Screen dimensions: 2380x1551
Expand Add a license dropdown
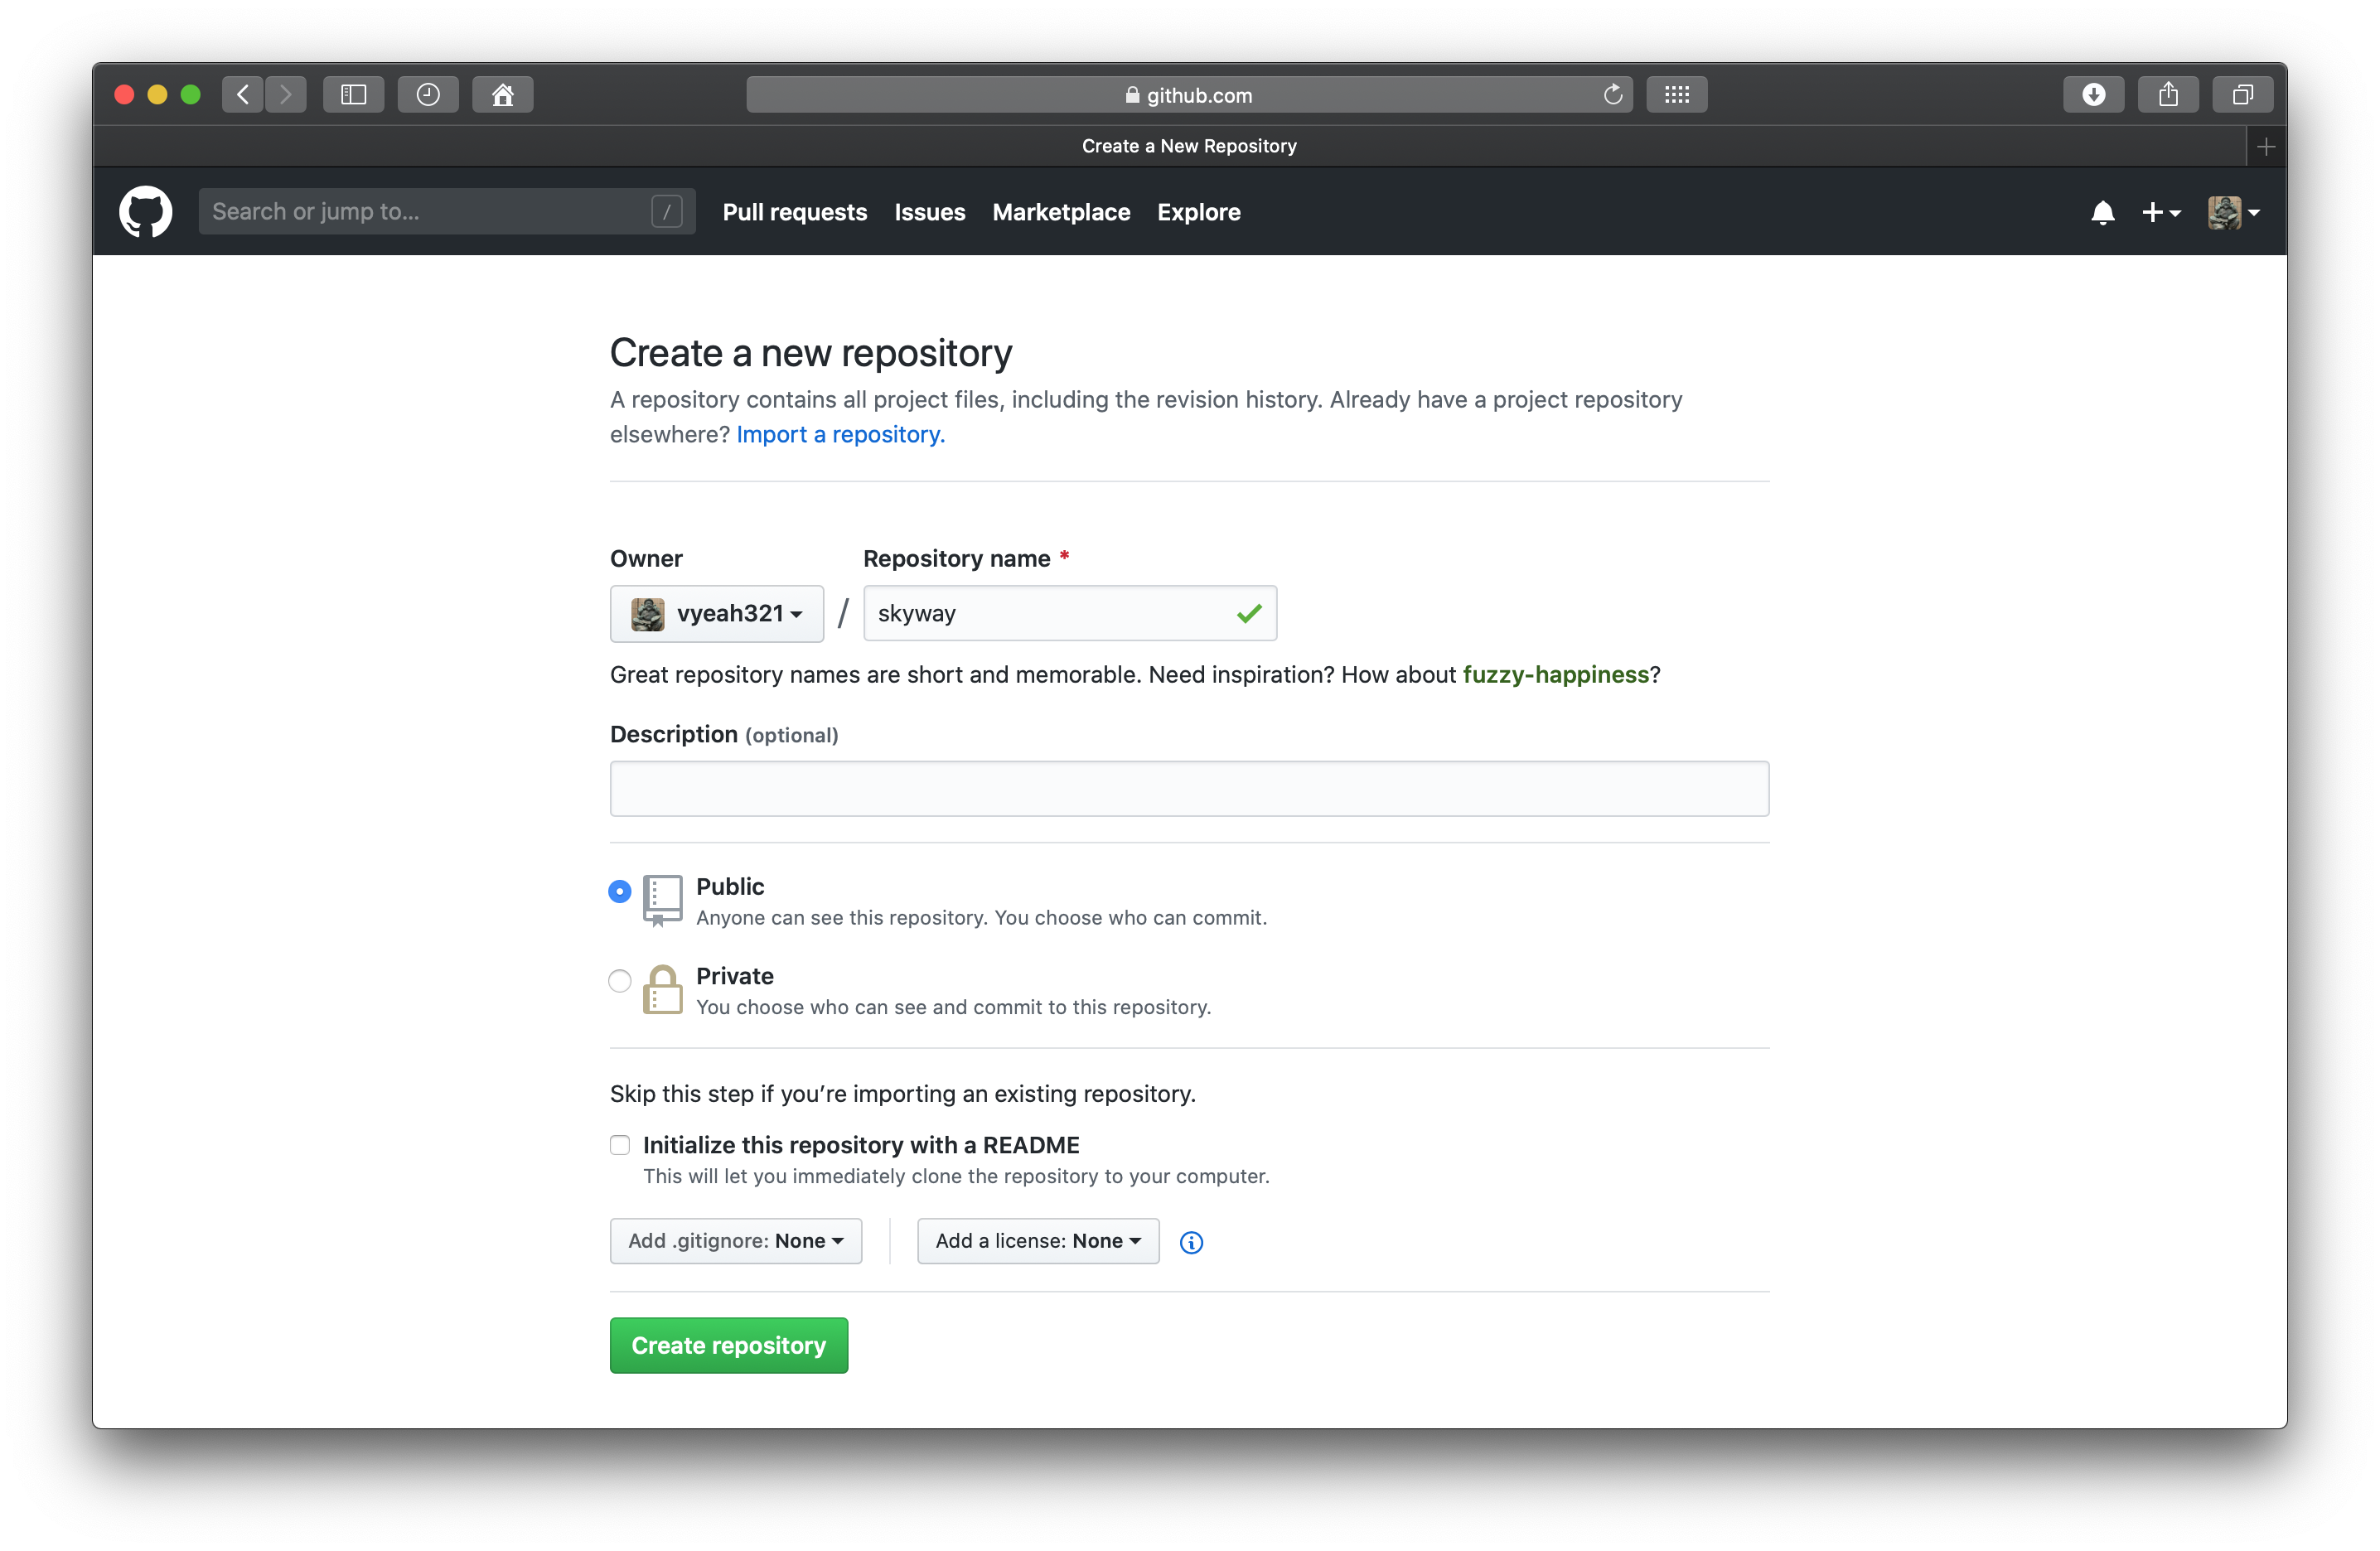tap(1038, 1241)
